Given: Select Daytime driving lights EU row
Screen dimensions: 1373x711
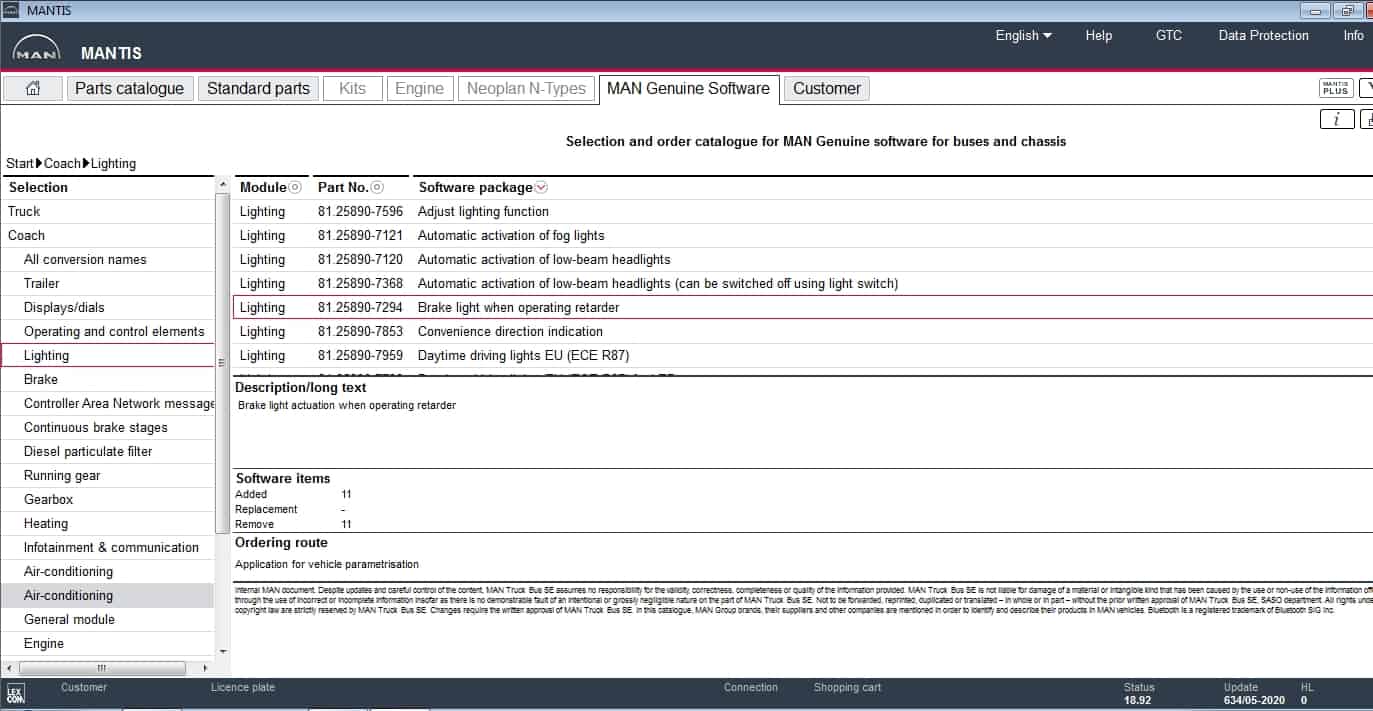Looking at the screenshot, I should 802,355.
